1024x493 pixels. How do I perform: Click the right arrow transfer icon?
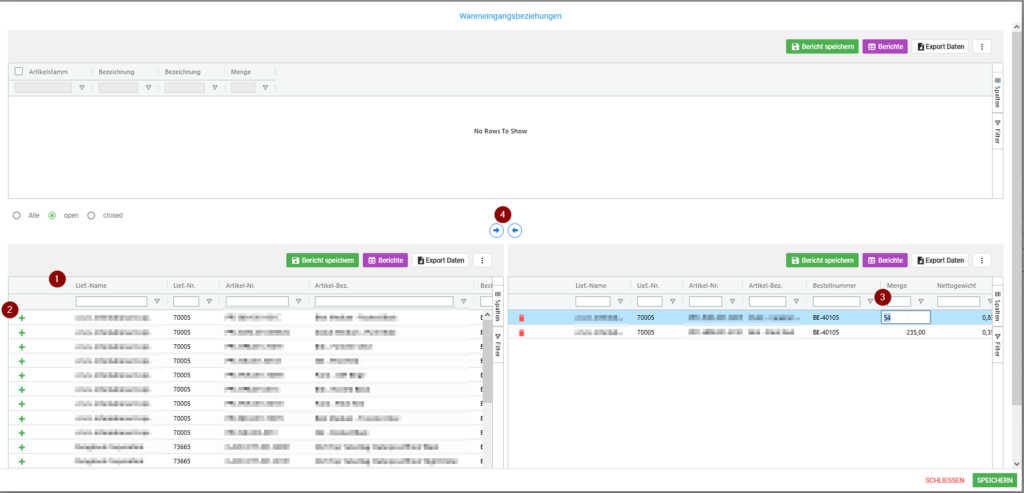497,230
